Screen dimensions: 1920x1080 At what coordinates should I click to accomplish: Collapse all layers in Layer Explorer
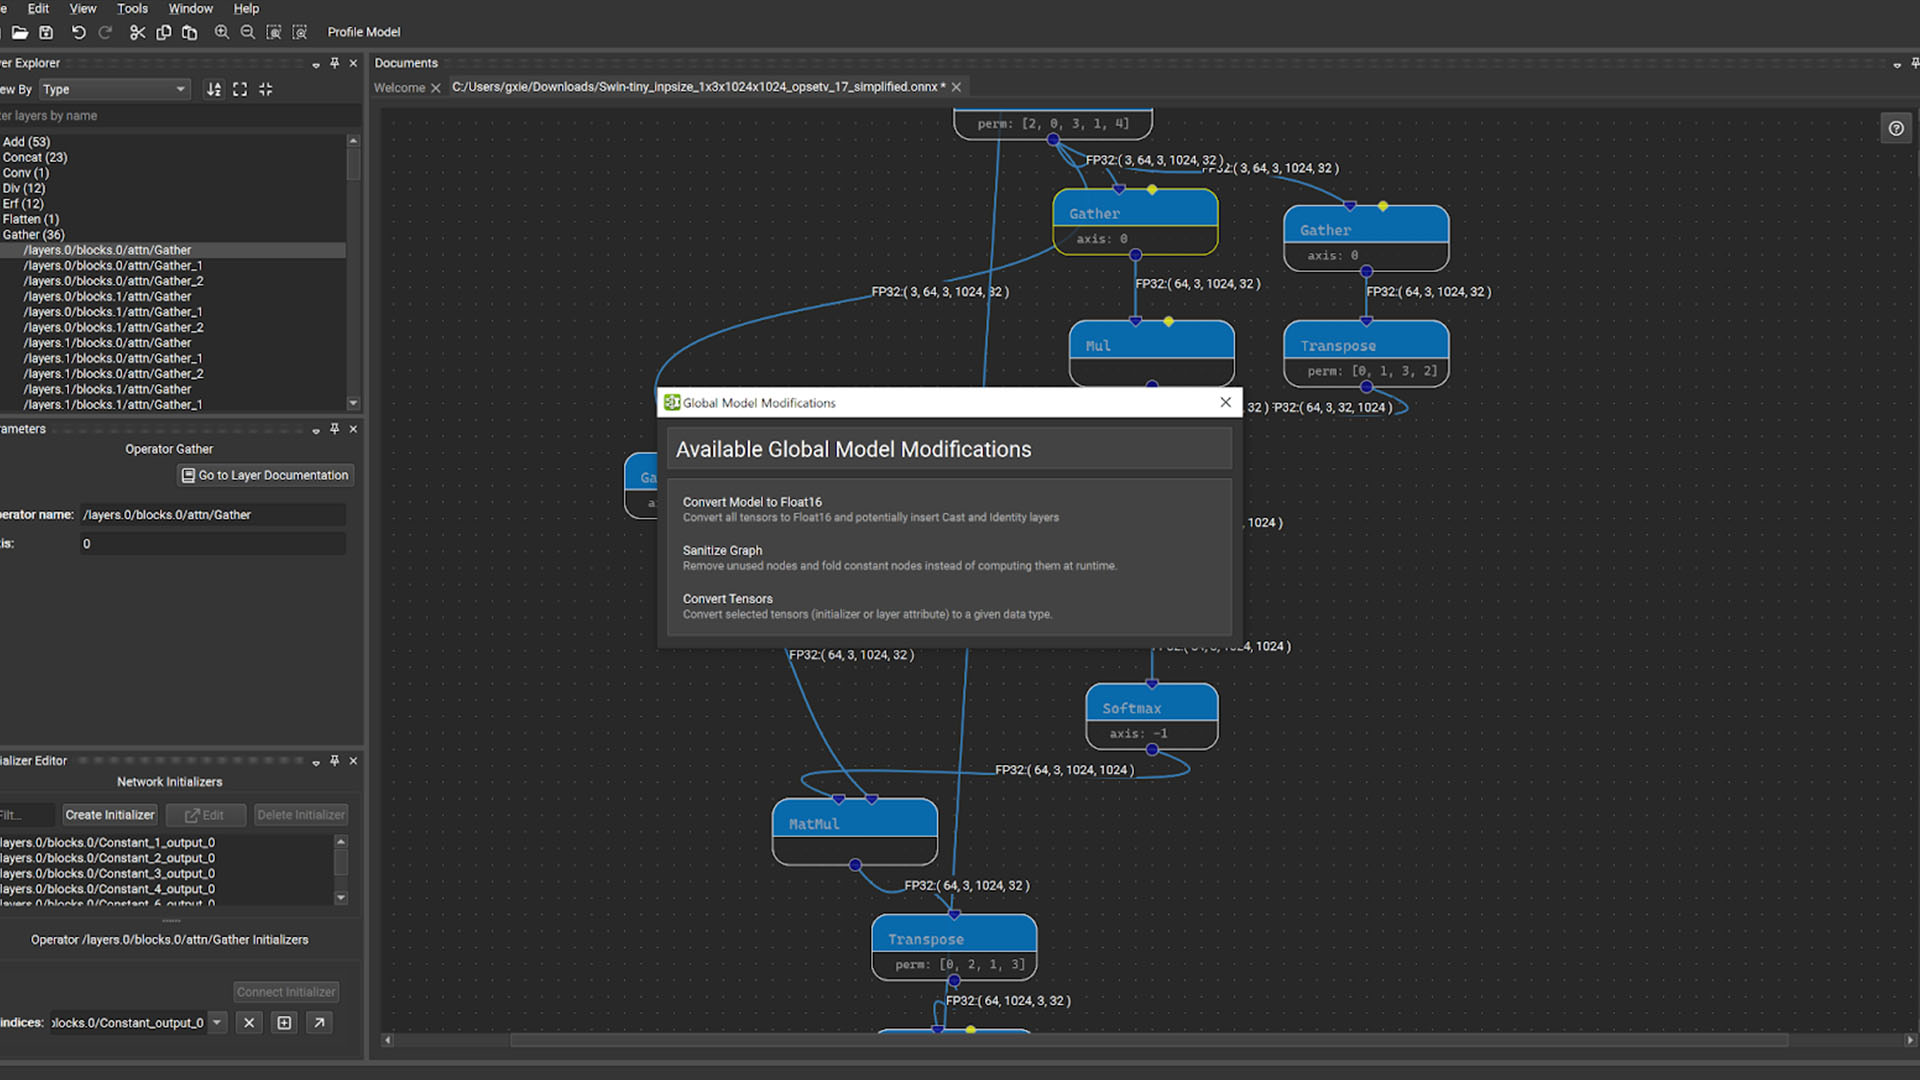click(x=265, y=89)
